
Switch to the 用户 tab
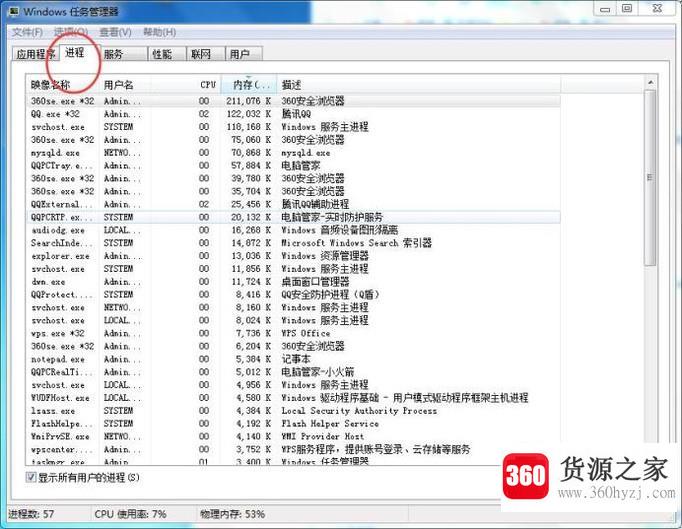244,54
